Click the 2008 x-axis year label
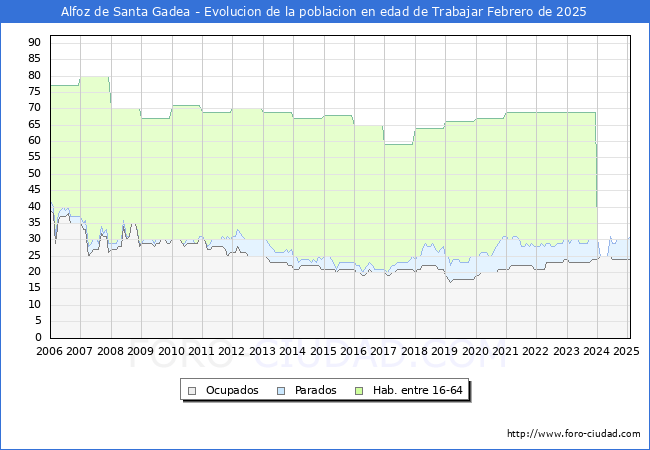Image resolution: width=650 pixels, height=450 pixels. [x=110, y=351]
